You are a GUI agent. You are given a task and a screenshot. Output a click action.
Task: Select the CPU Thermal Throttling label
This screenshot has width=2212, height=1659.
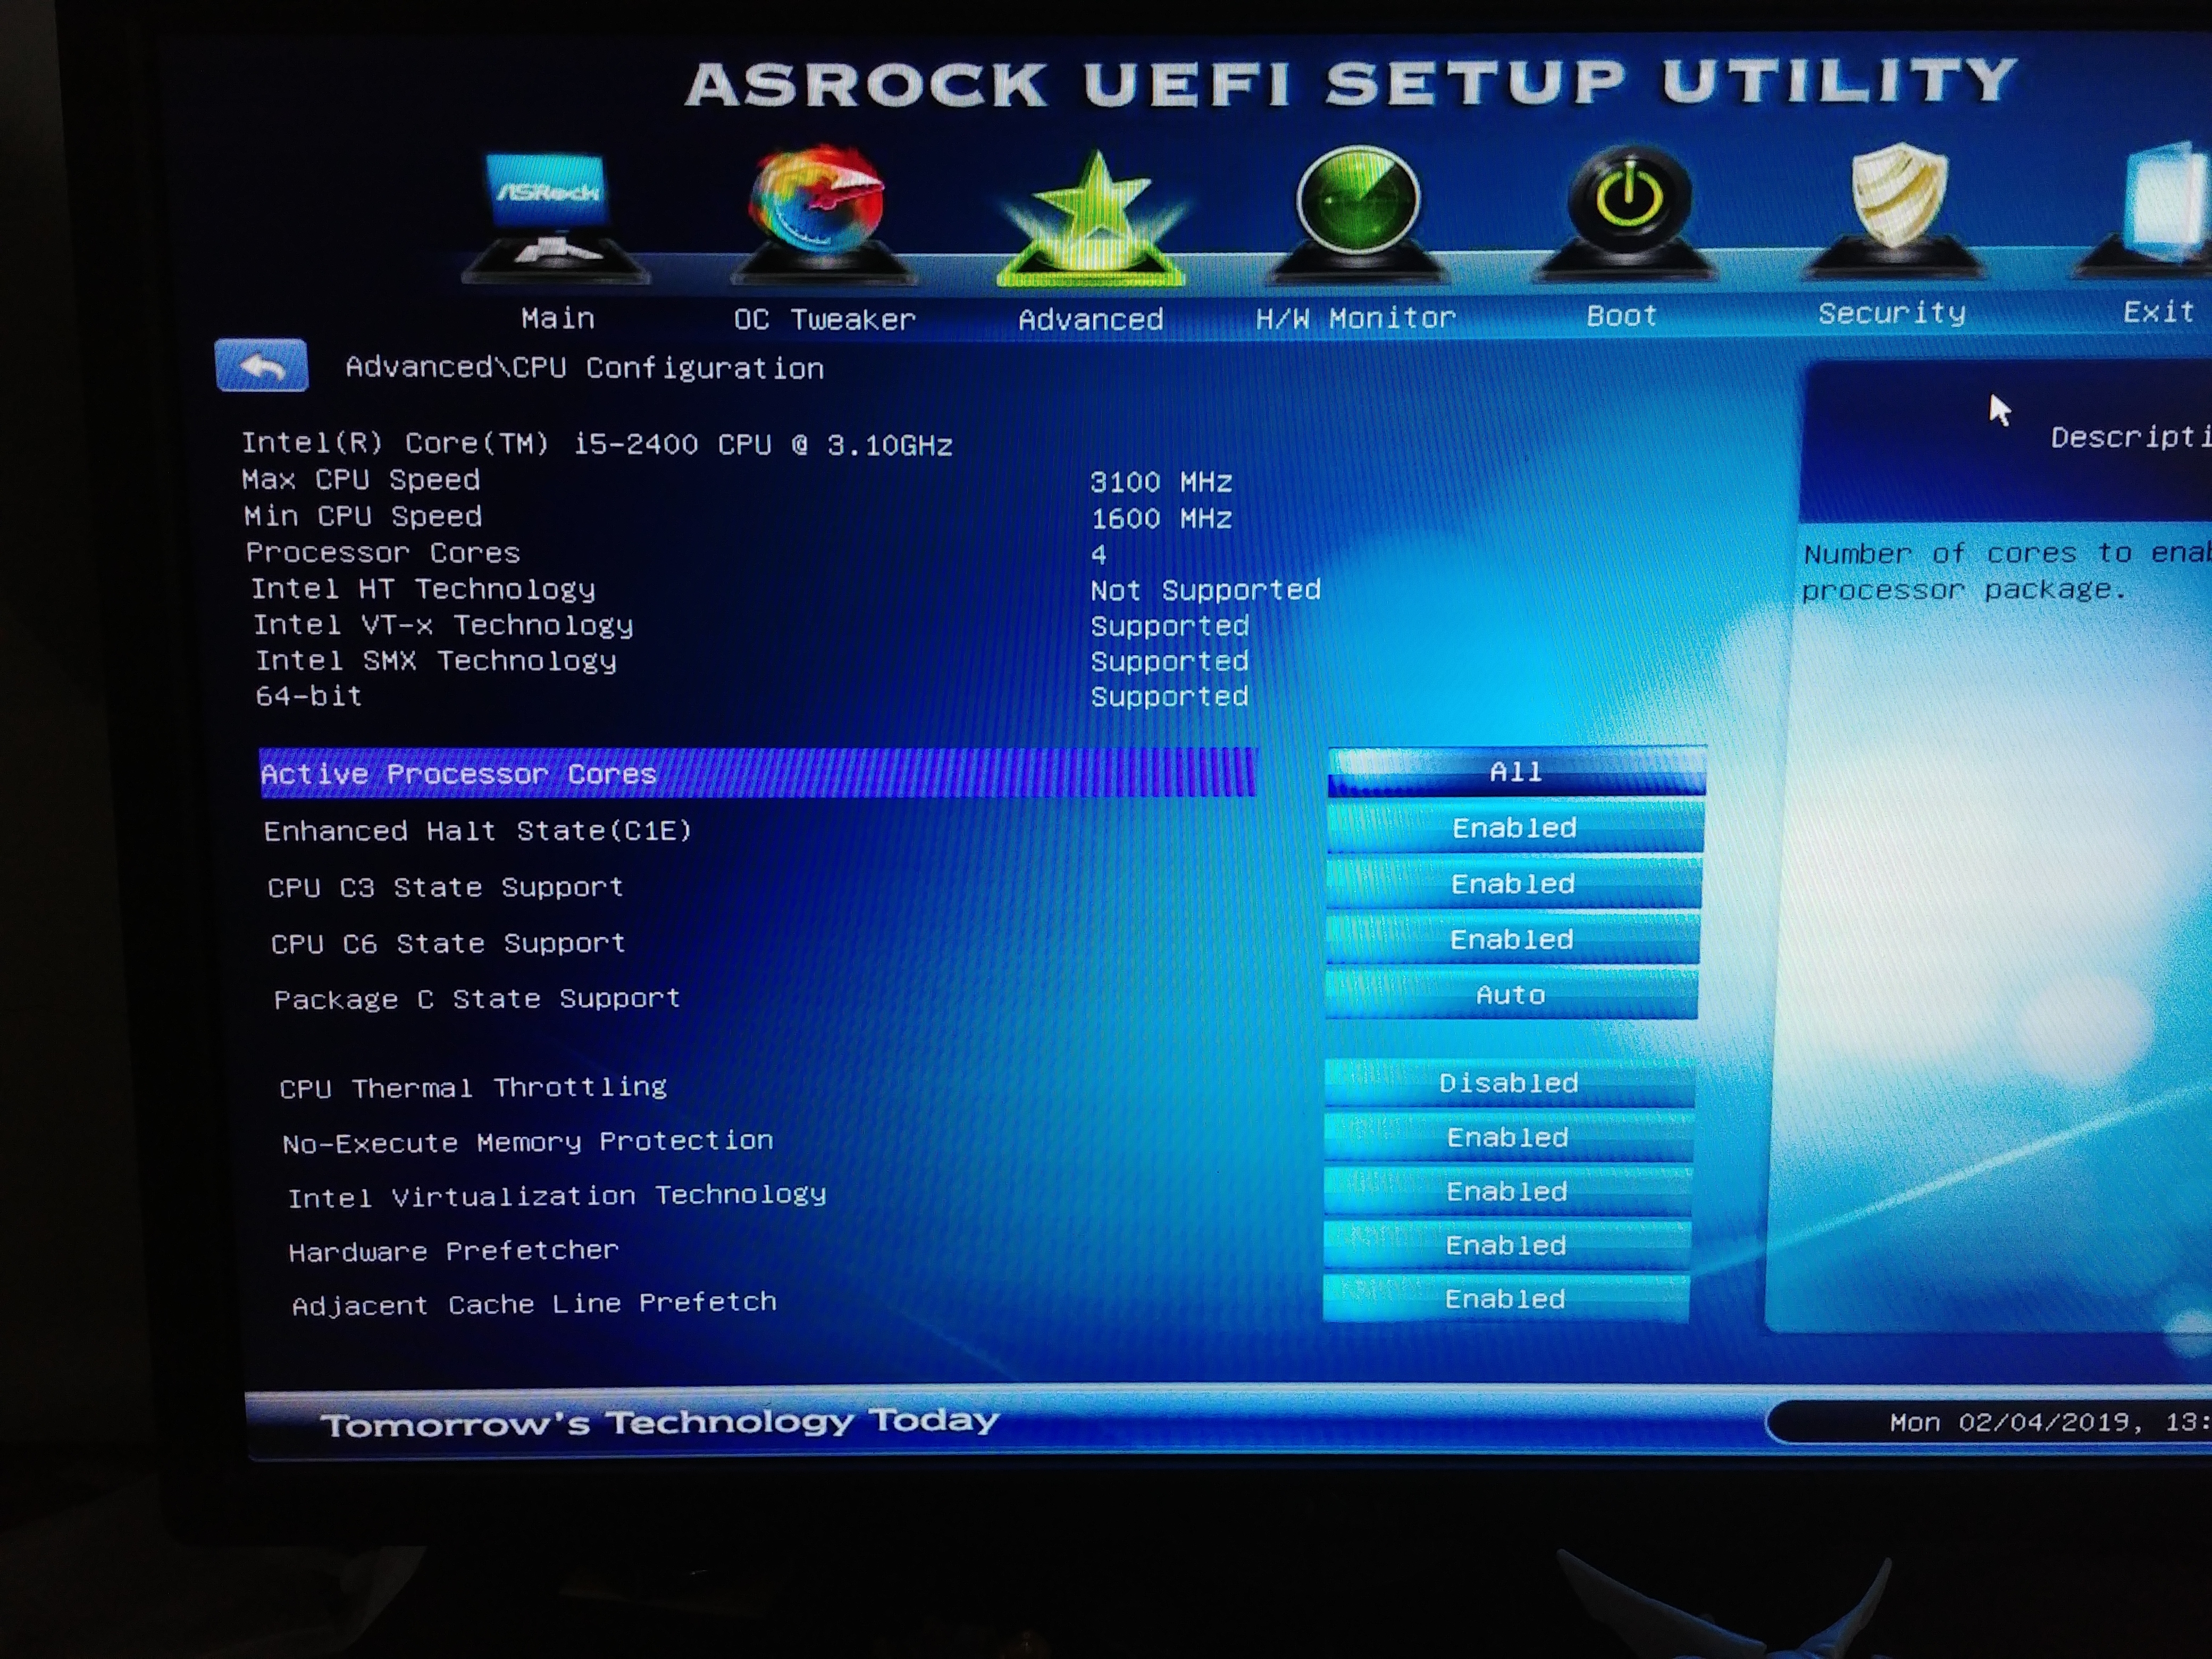pyautogui.click(x=473, y=1088)
